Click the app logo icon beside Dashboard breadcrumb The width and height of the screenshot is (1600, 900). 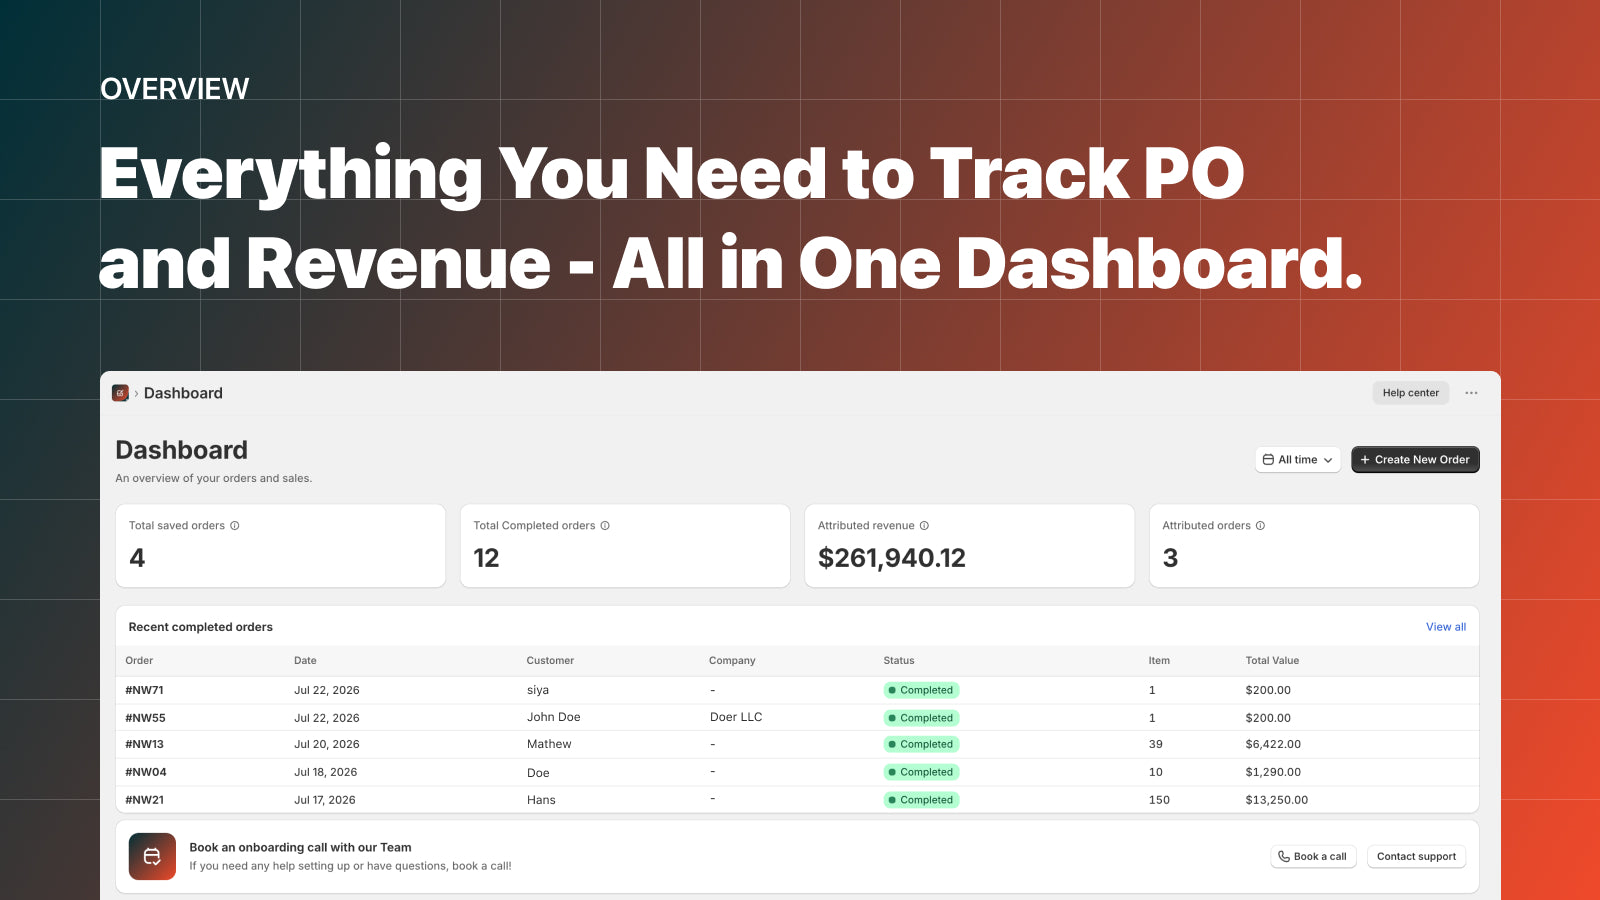(x=120, y=393)
